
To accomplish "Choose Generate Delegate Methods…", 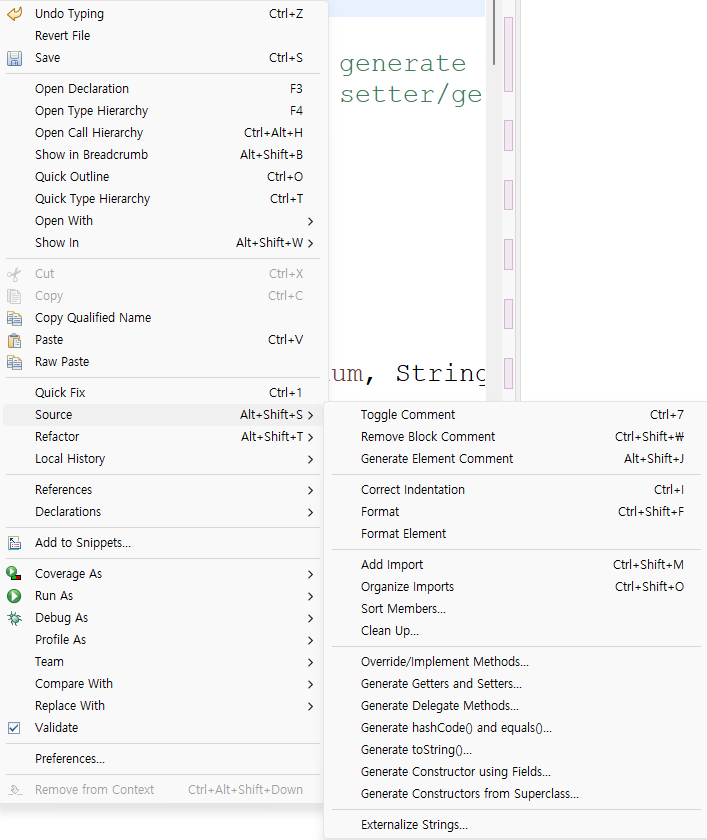I will tap(516, 706).
